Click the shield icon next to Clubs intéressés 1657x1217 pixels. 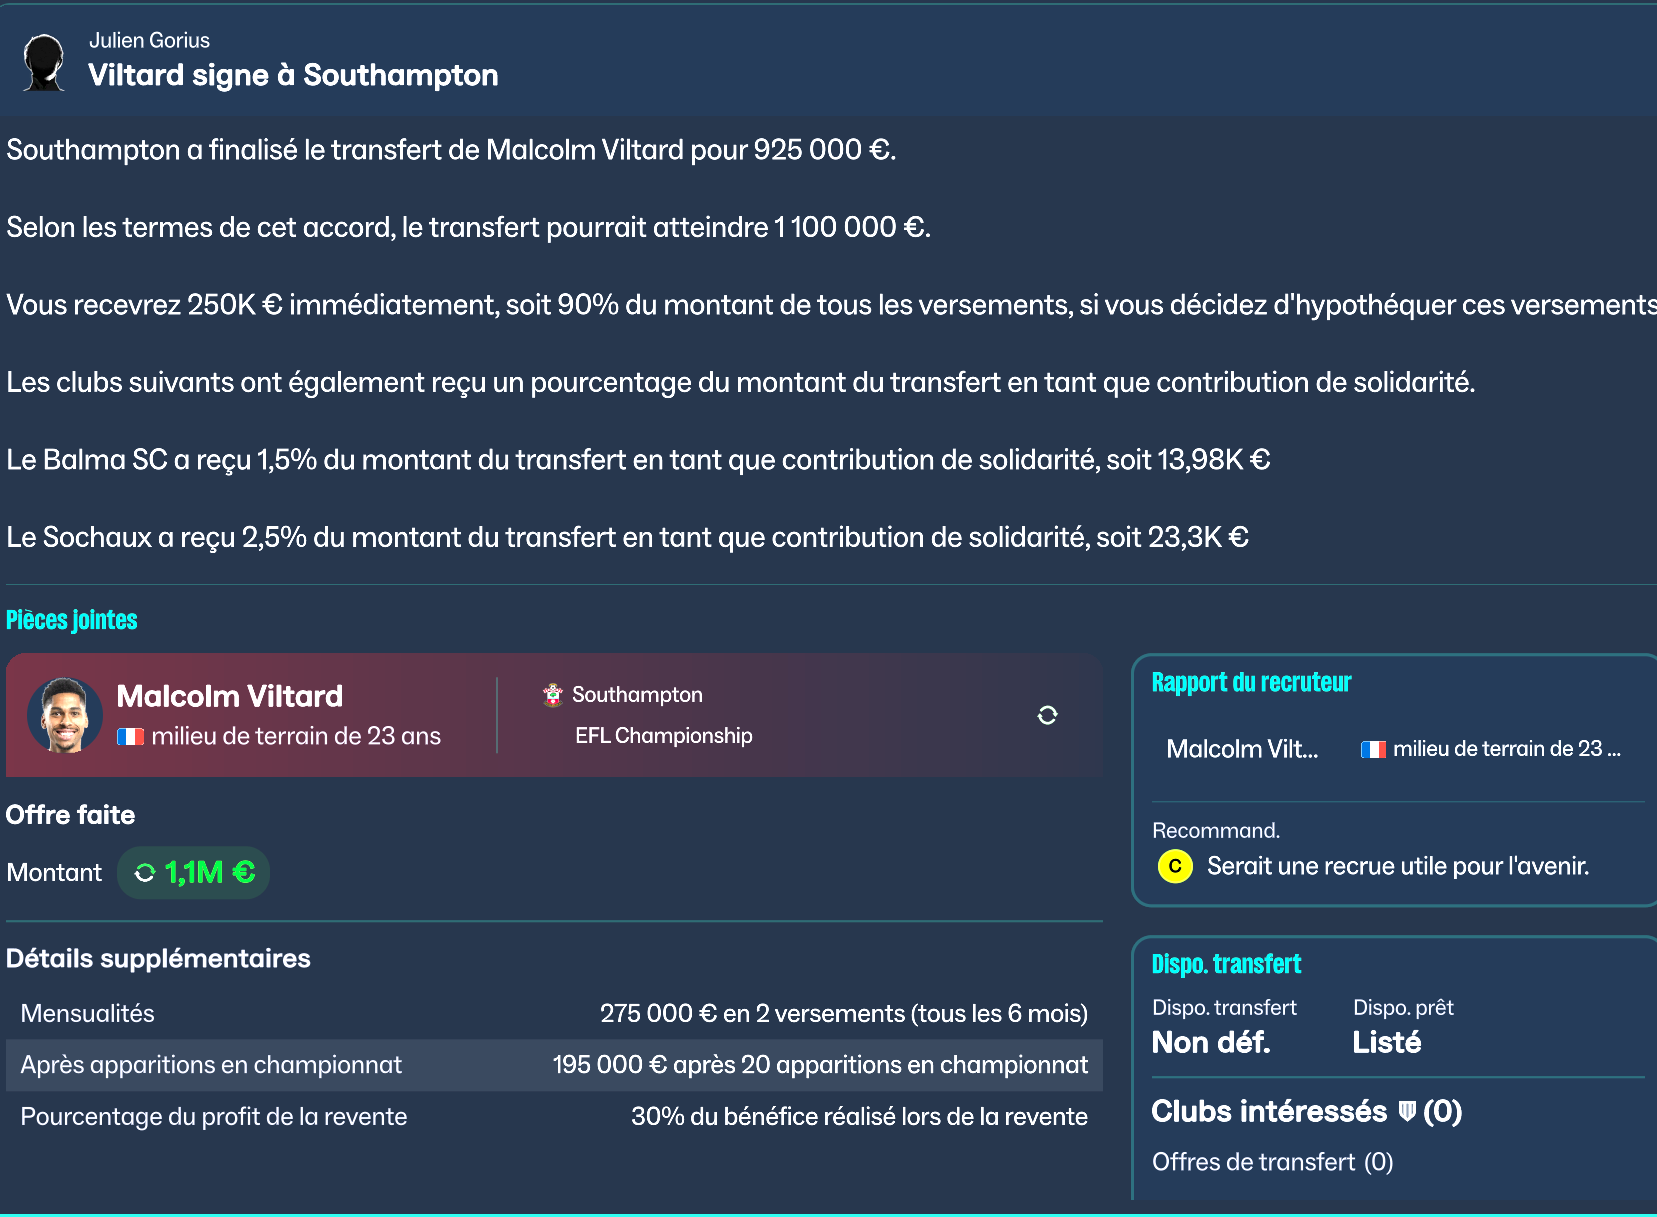pyautogui.click(x=1407, y=1111)
